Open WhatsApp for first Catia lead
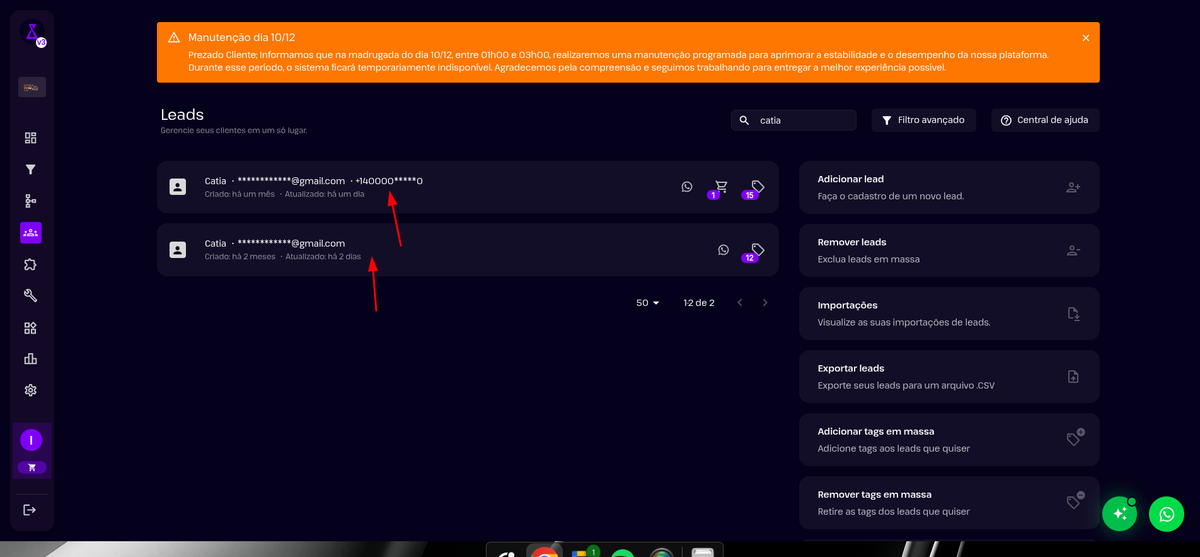The width and height of the screenshot is (1200, 557). [x=687, y=186]
